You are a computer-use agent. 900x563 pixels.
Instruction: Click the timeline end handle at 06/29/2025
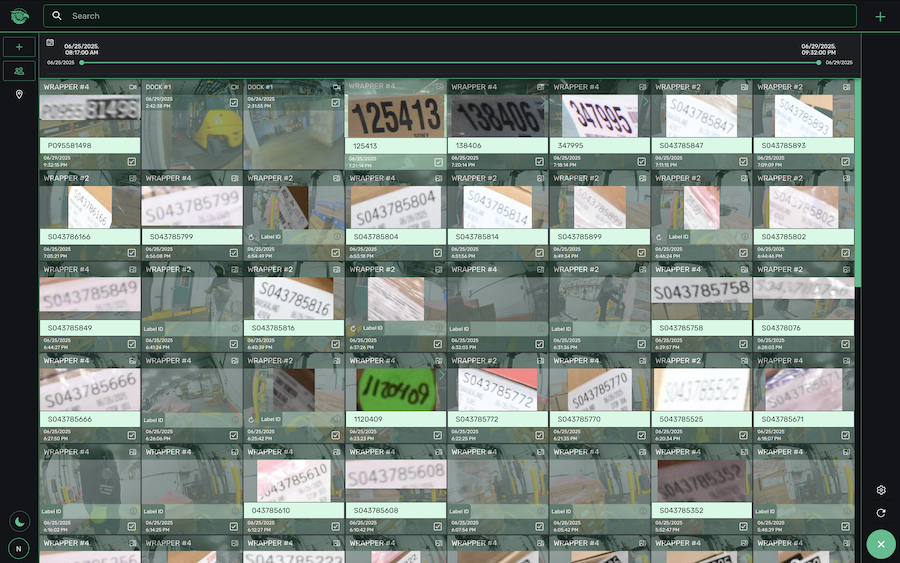pos(818,63)
